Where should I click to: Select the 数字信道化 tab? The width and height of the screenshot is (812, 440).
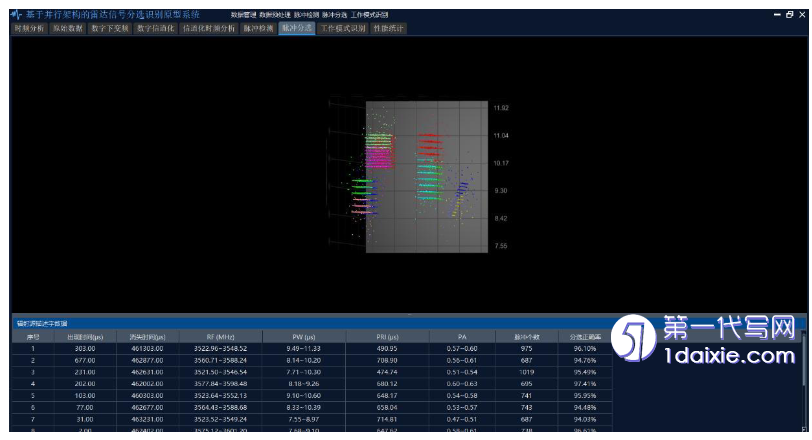click(155, 28)
